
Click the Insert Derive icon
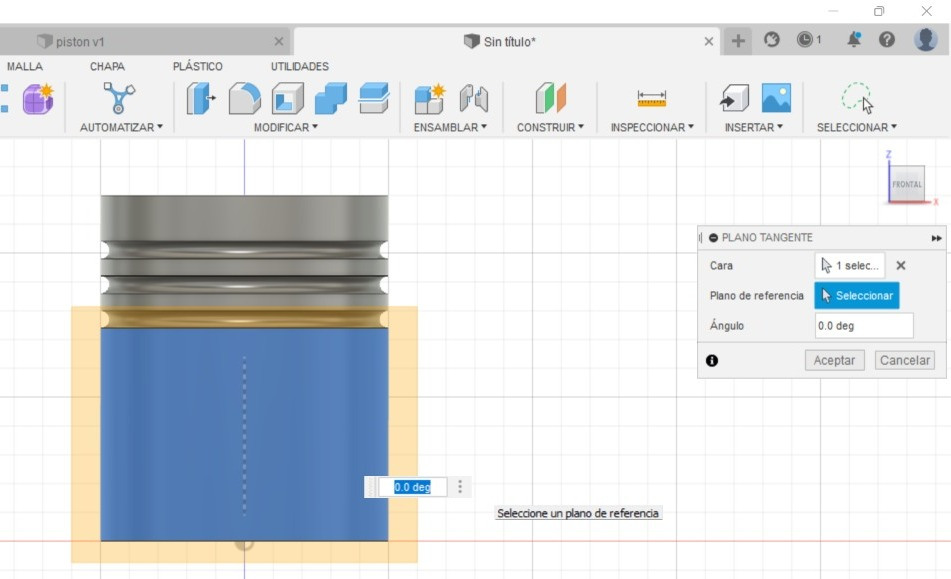734,98
